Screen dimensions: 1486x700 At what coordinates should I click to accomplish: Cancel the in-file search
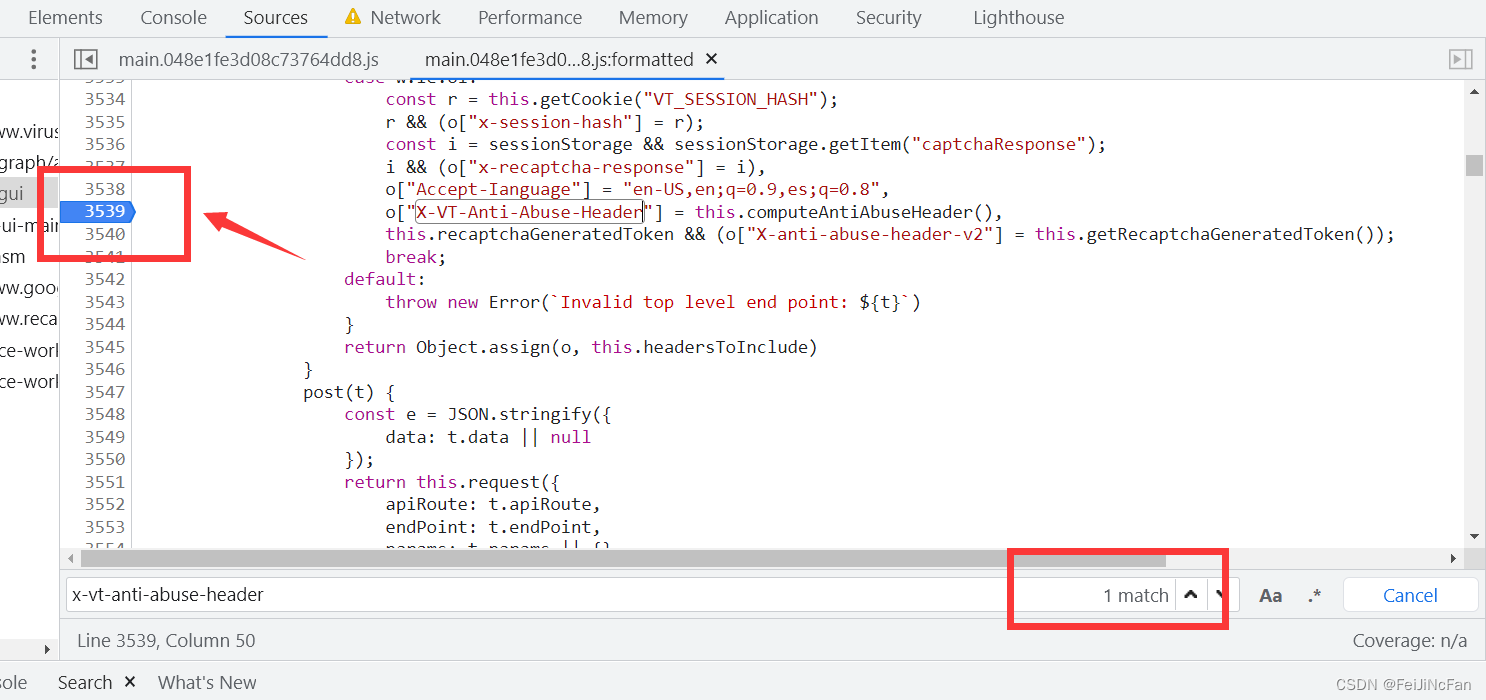click(x=1410, y=595)
